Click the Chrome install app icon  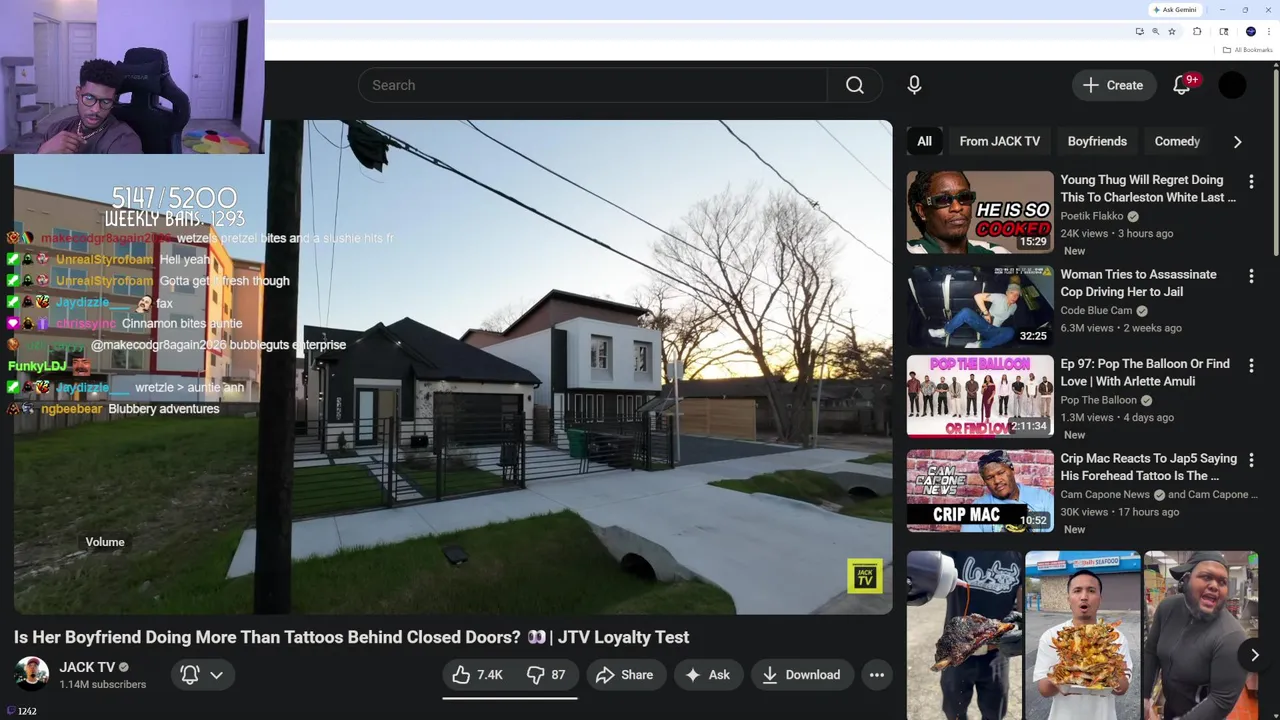pos(1139,31)
